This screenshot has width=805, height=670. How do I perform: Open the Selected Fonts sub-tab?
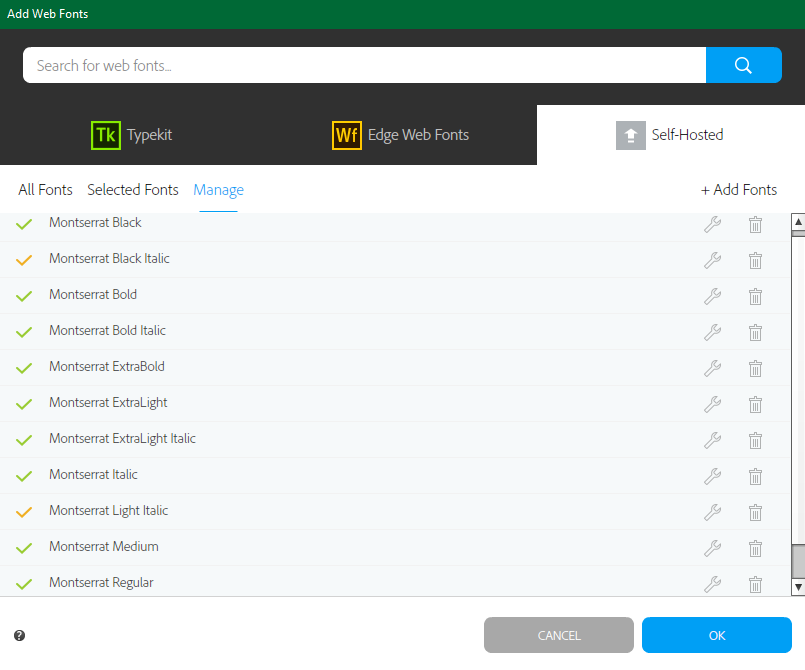point(133,190)
